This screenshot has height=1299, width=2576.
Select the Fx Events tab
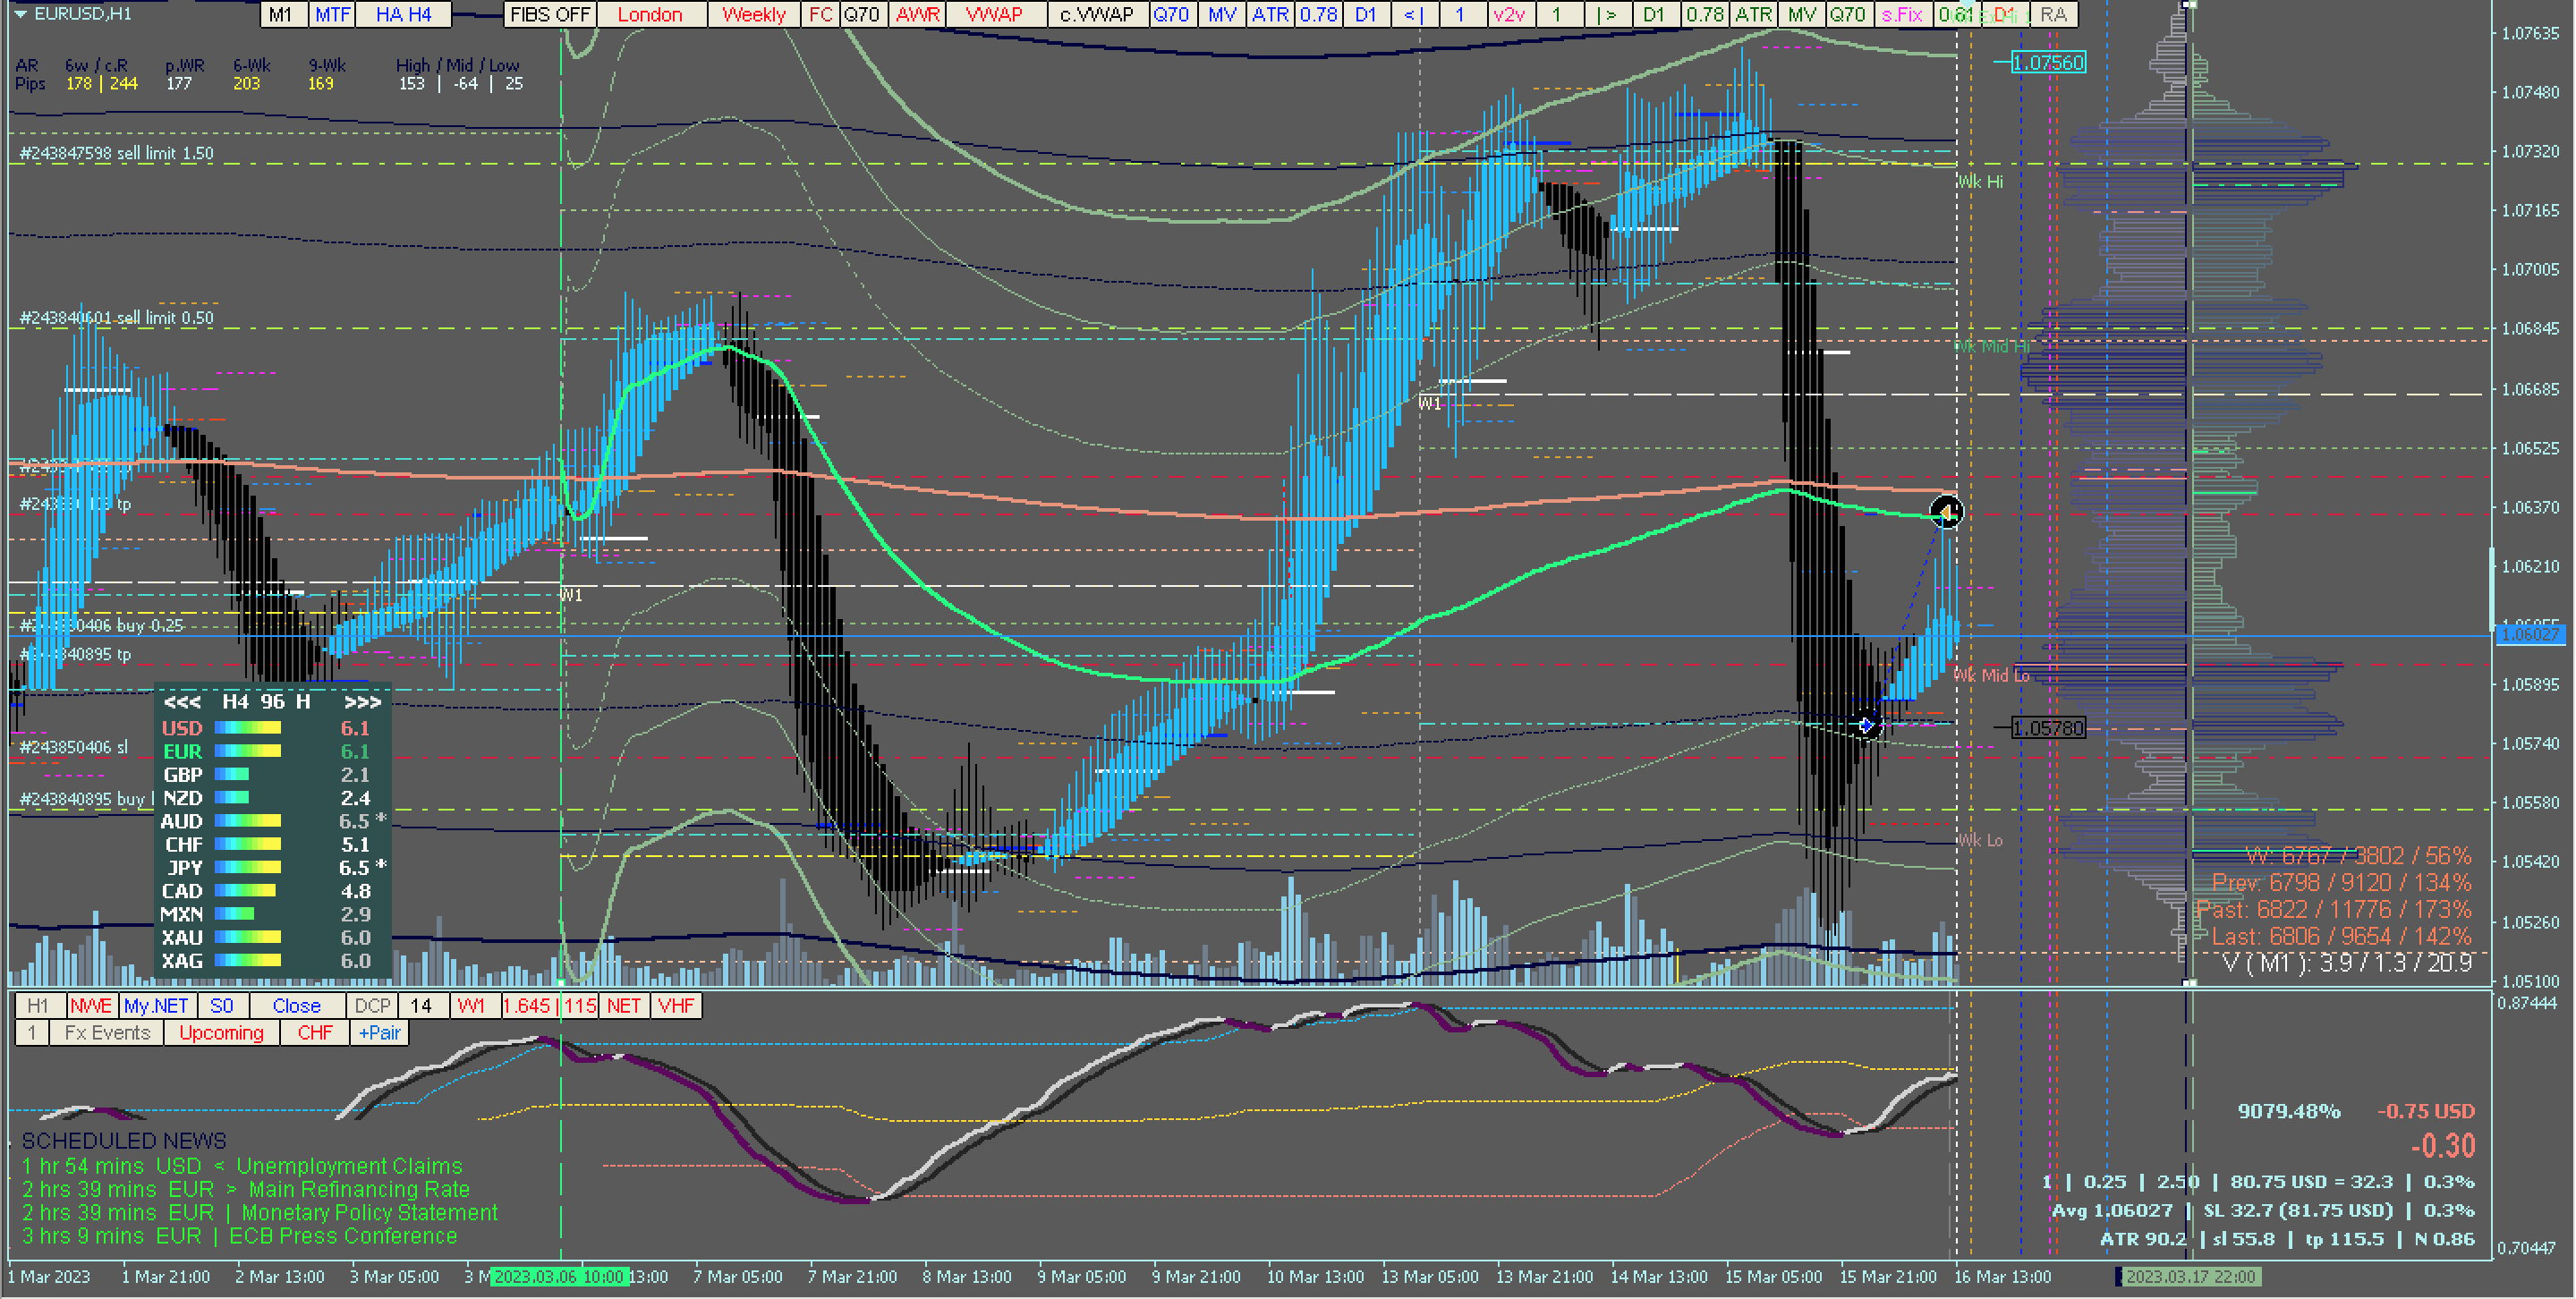(x=107, y=1033)
